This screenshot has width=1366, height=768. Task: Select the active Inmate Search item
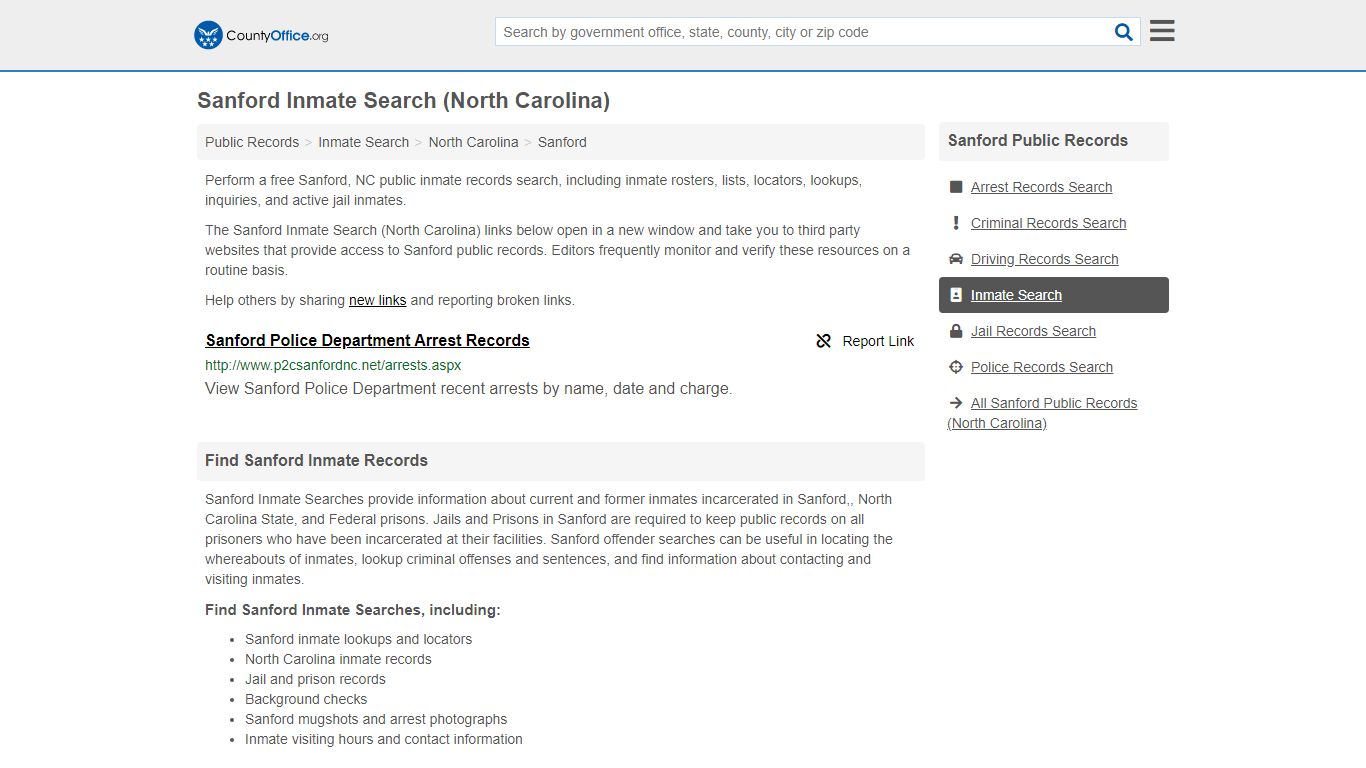tap(1054, 295)
